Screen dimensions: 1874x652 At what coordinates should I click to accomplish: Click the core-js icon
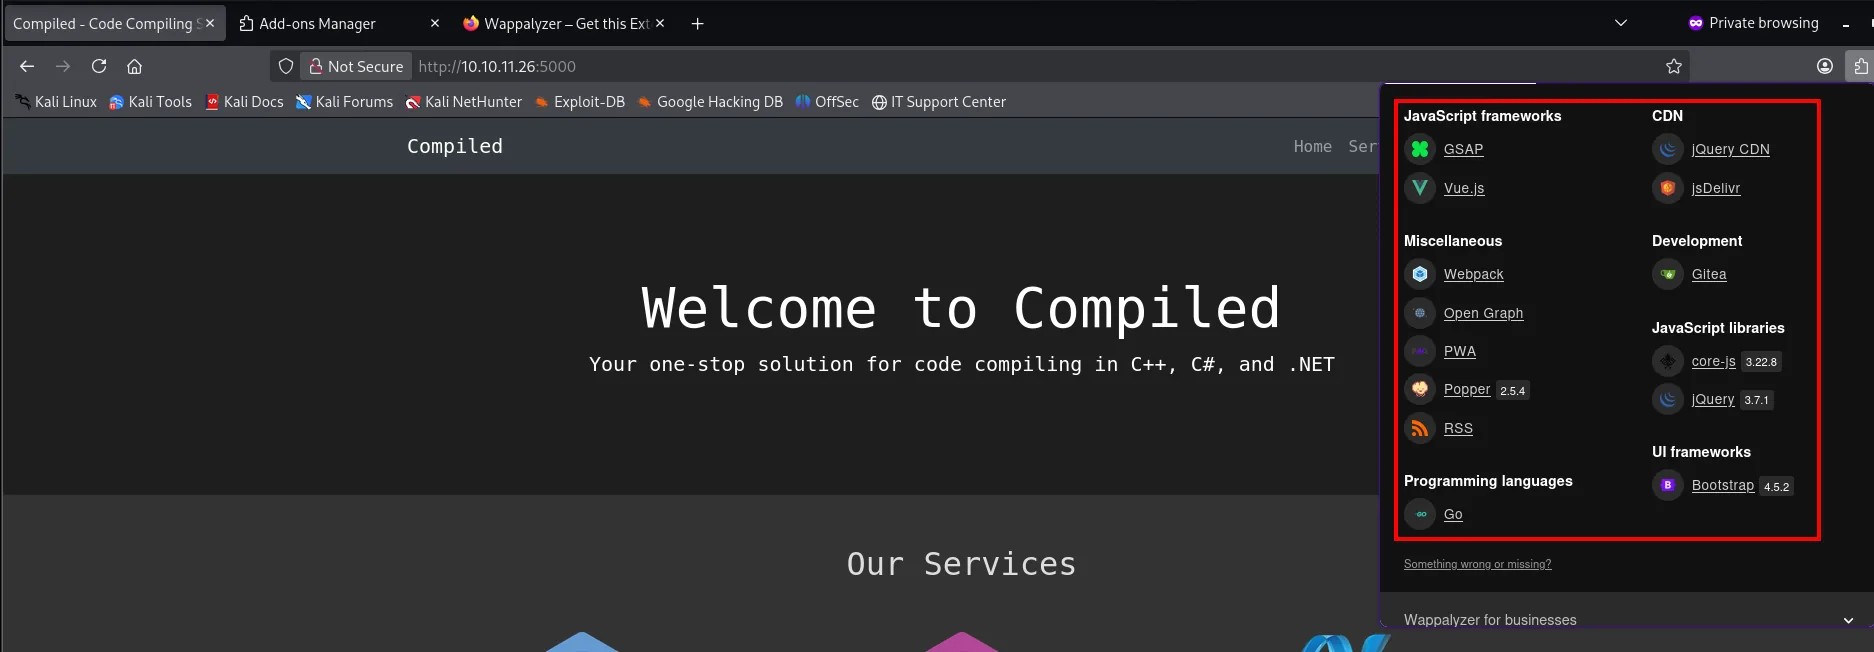pos(1668,361)
